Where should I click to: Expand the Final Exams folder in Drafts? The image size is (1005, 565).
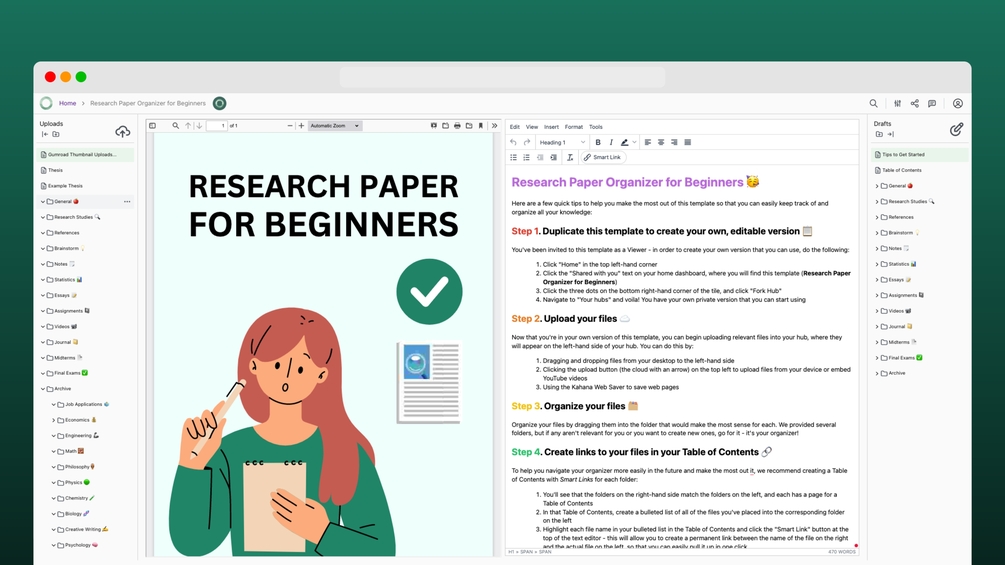pos(877,357)
